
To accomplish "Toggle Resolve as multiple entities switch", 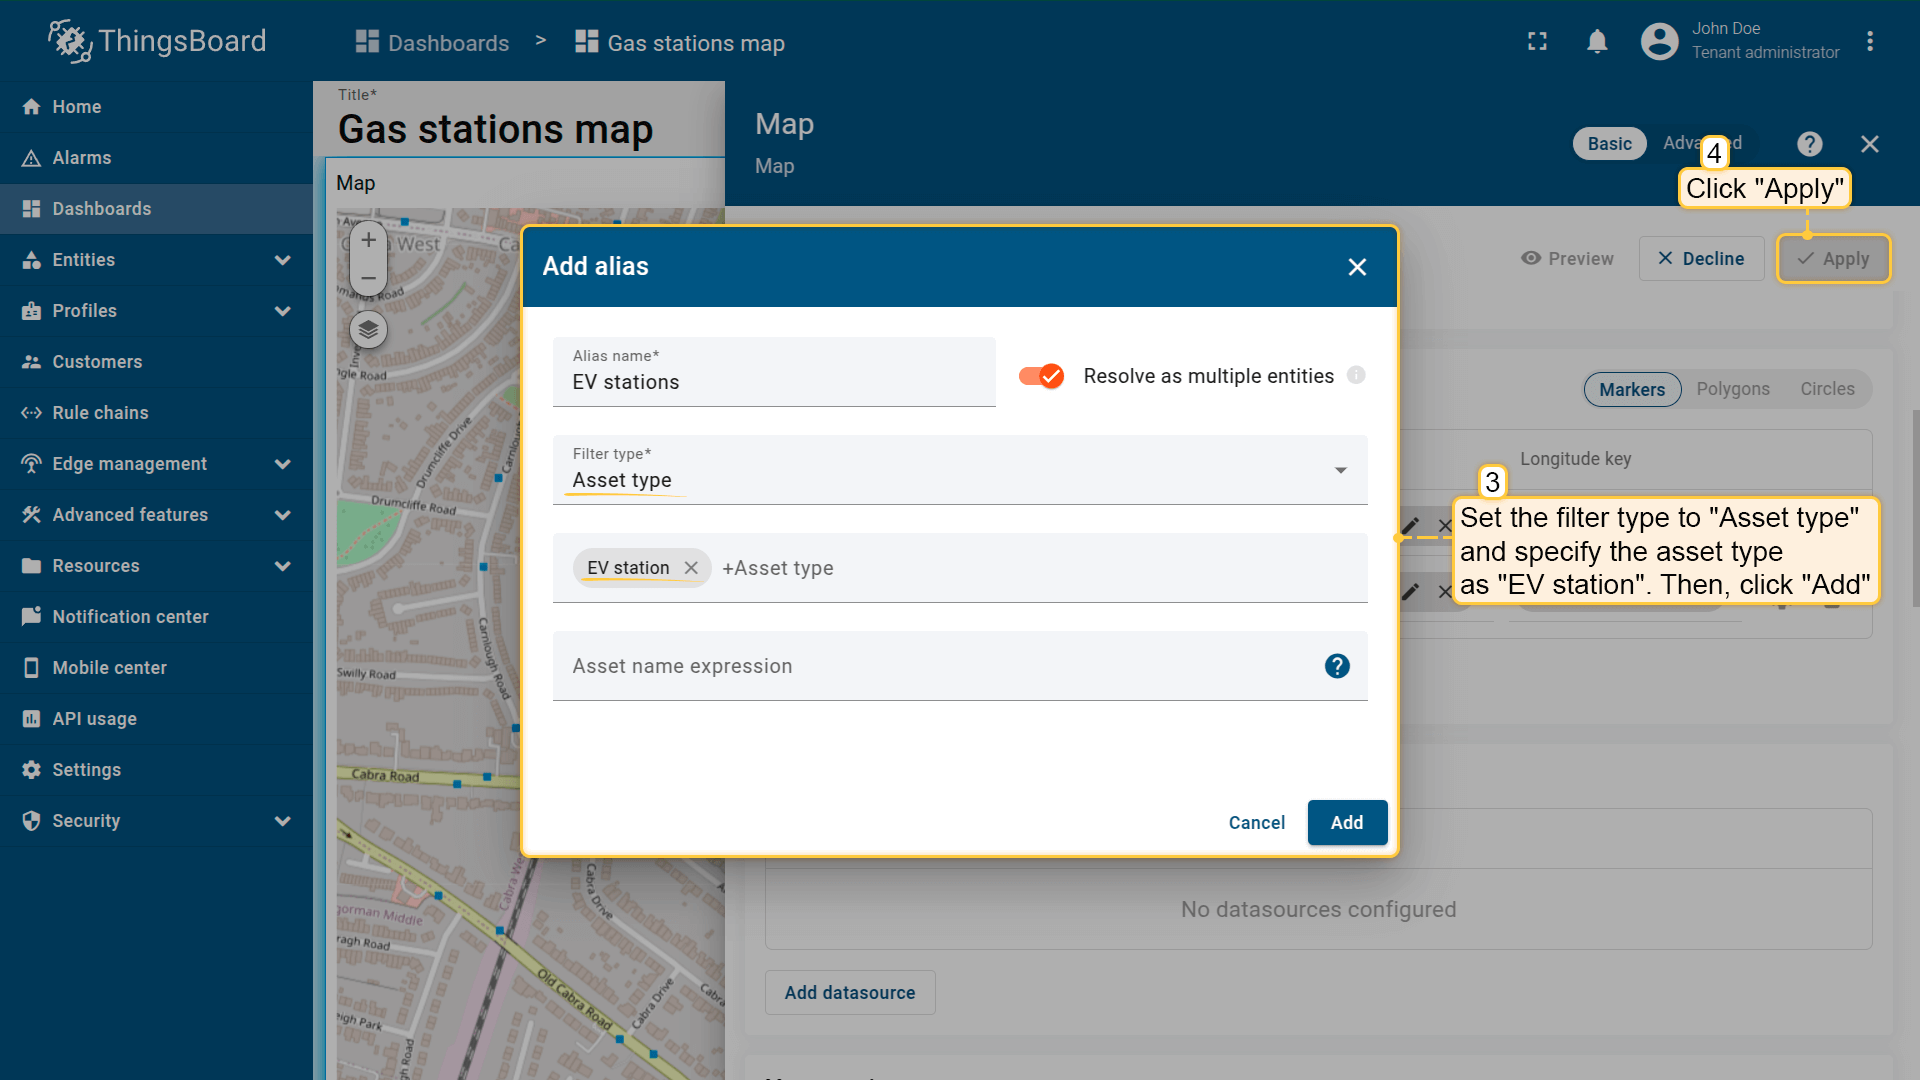I will coord(1041,376).
